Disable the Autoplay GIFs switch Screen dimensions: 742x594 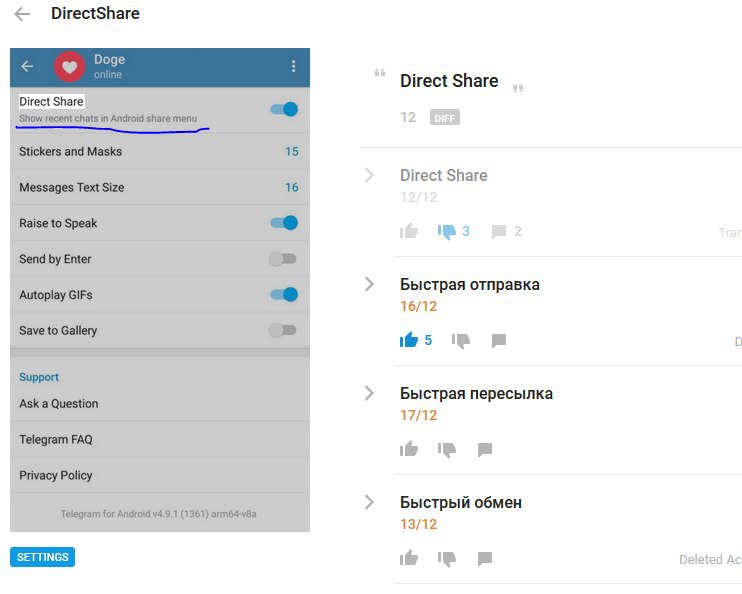point(284,294)
